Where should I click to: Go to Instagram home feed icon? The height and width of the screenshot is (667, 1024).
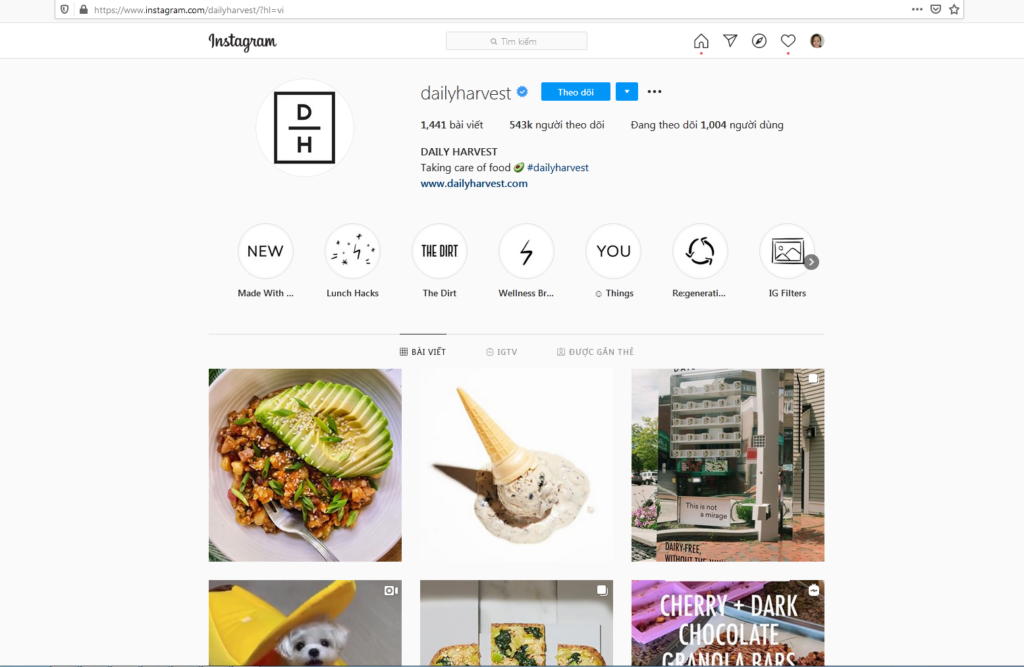click(701, 41)
